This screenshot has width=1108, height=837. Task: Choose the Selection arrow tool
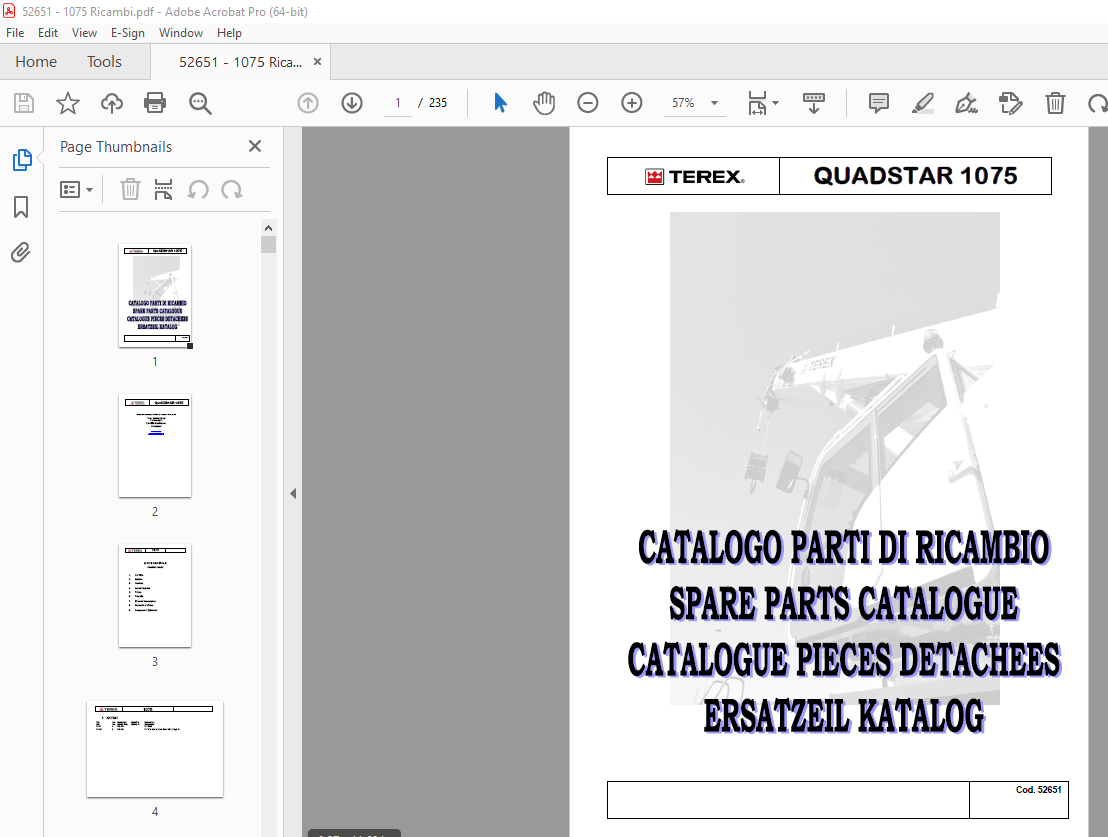pos(500,103)
